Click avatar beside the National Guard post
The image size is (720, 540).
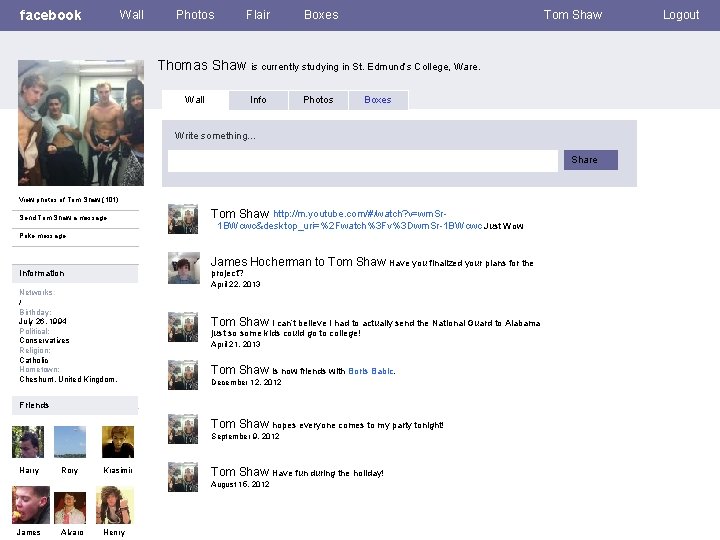click(183, 327)
